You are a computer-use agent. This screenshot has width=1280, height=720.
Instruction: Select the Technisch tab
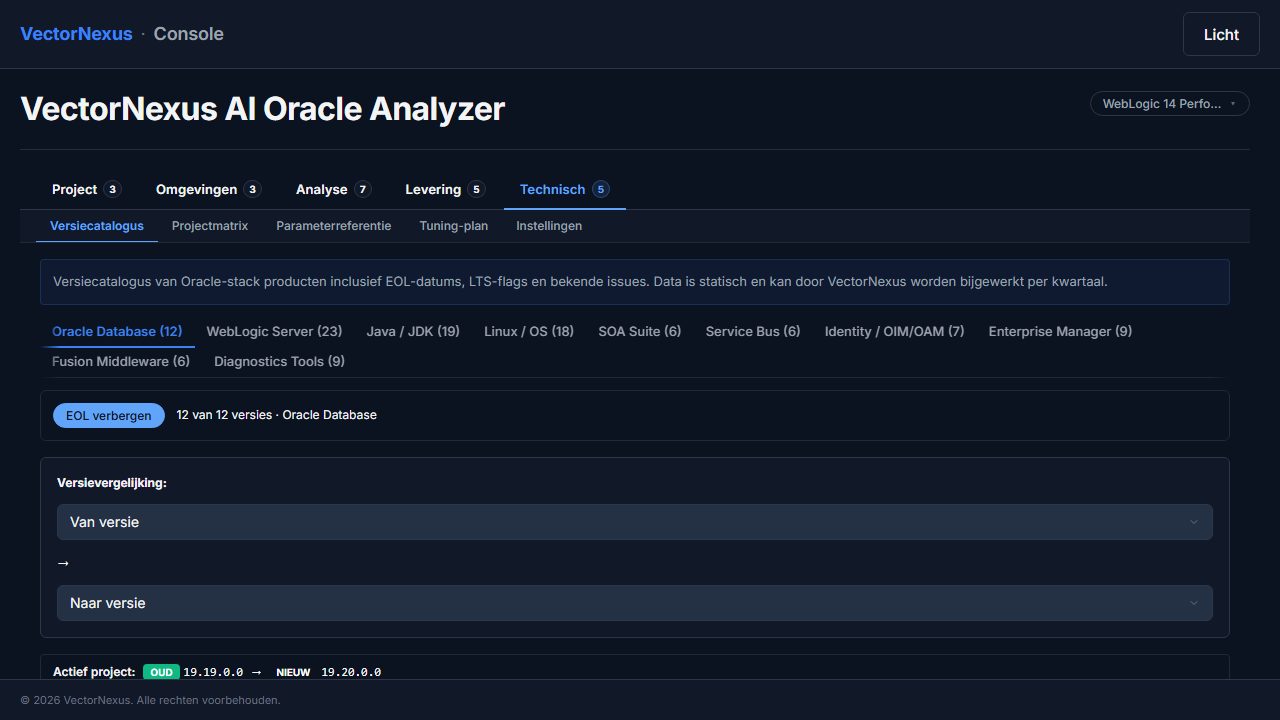tap(565, 189)
